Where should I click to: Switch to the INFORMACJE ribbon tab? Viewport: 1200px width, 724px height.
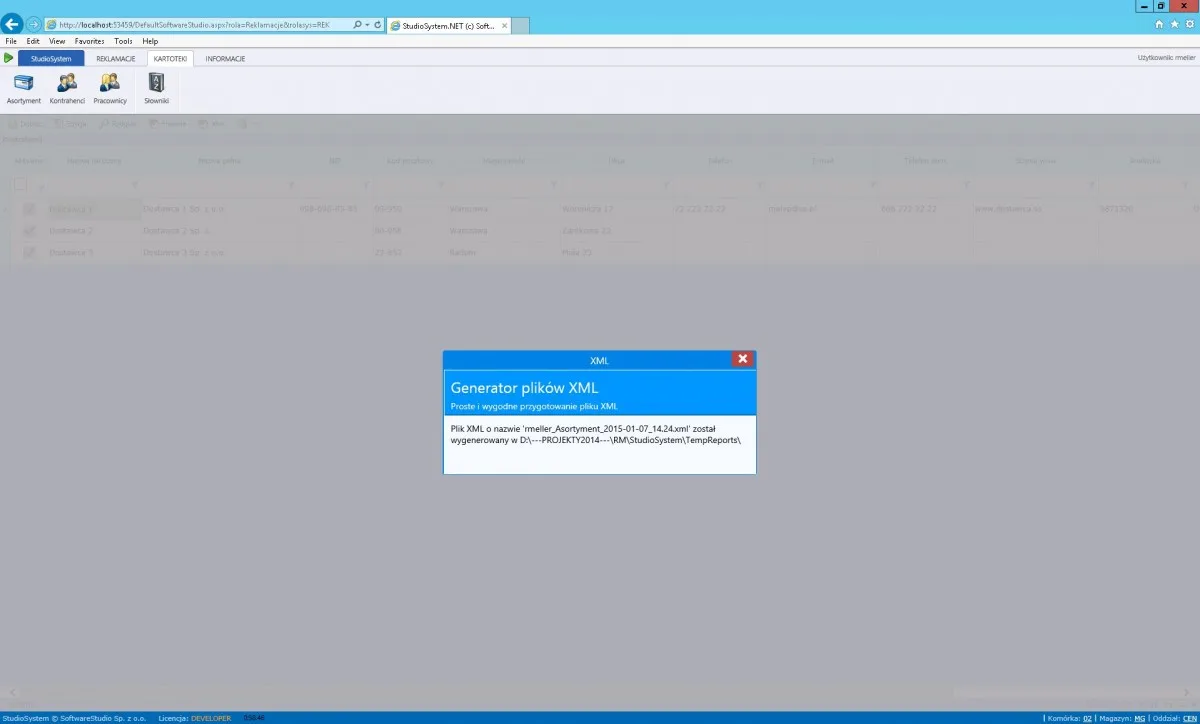pos(225,58)
